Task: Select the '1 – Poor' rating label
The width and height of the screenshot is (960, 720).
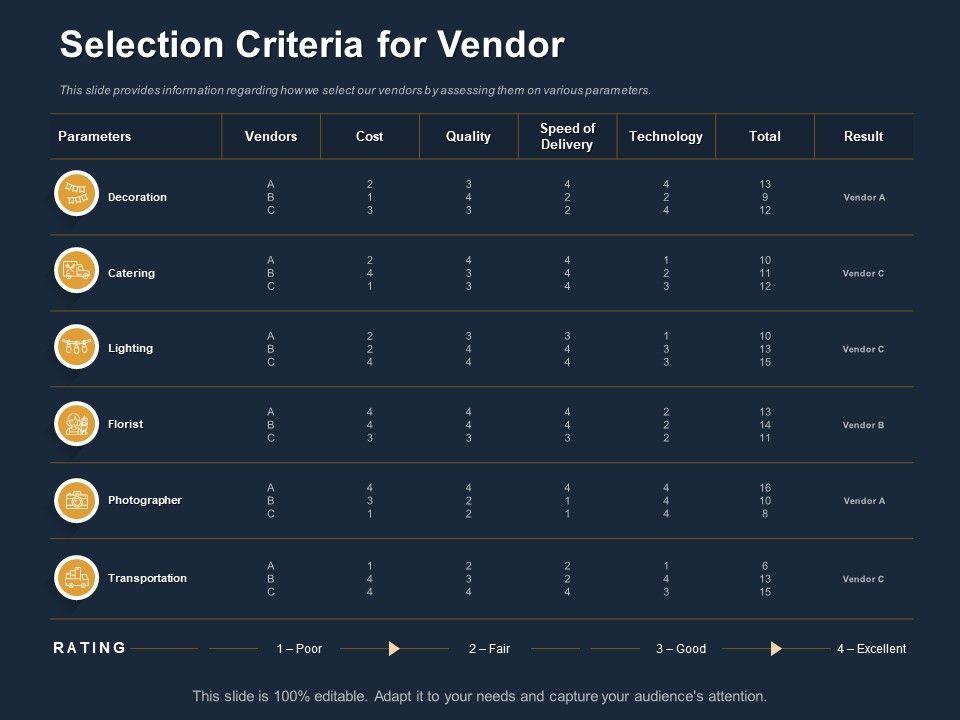Action: [299, 649]
